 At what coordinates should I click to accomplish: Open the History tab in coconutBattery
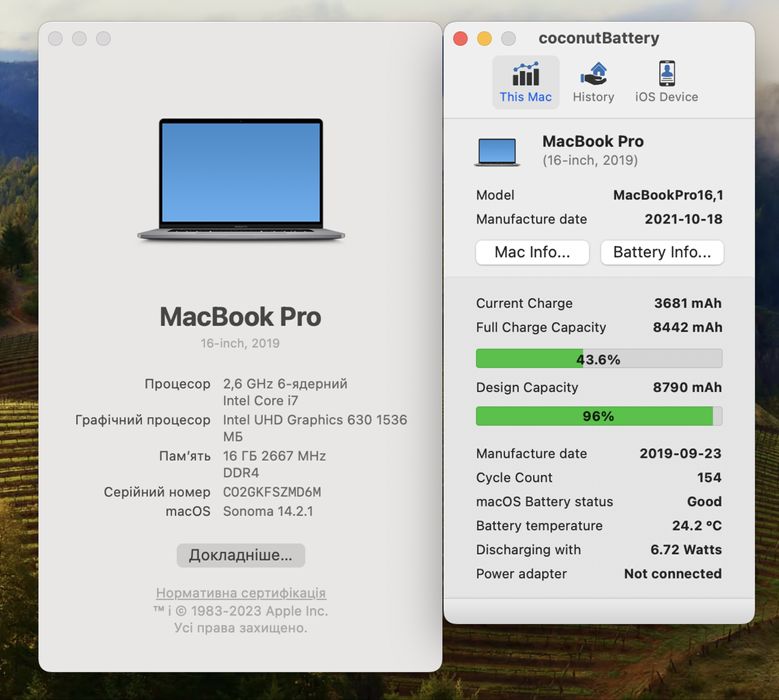593,82
